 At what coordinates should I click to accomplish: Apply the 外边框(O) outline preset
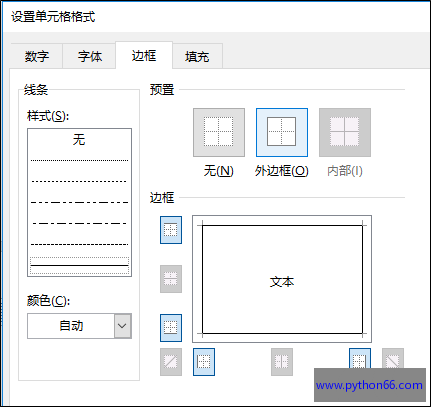tap(282, 132)
